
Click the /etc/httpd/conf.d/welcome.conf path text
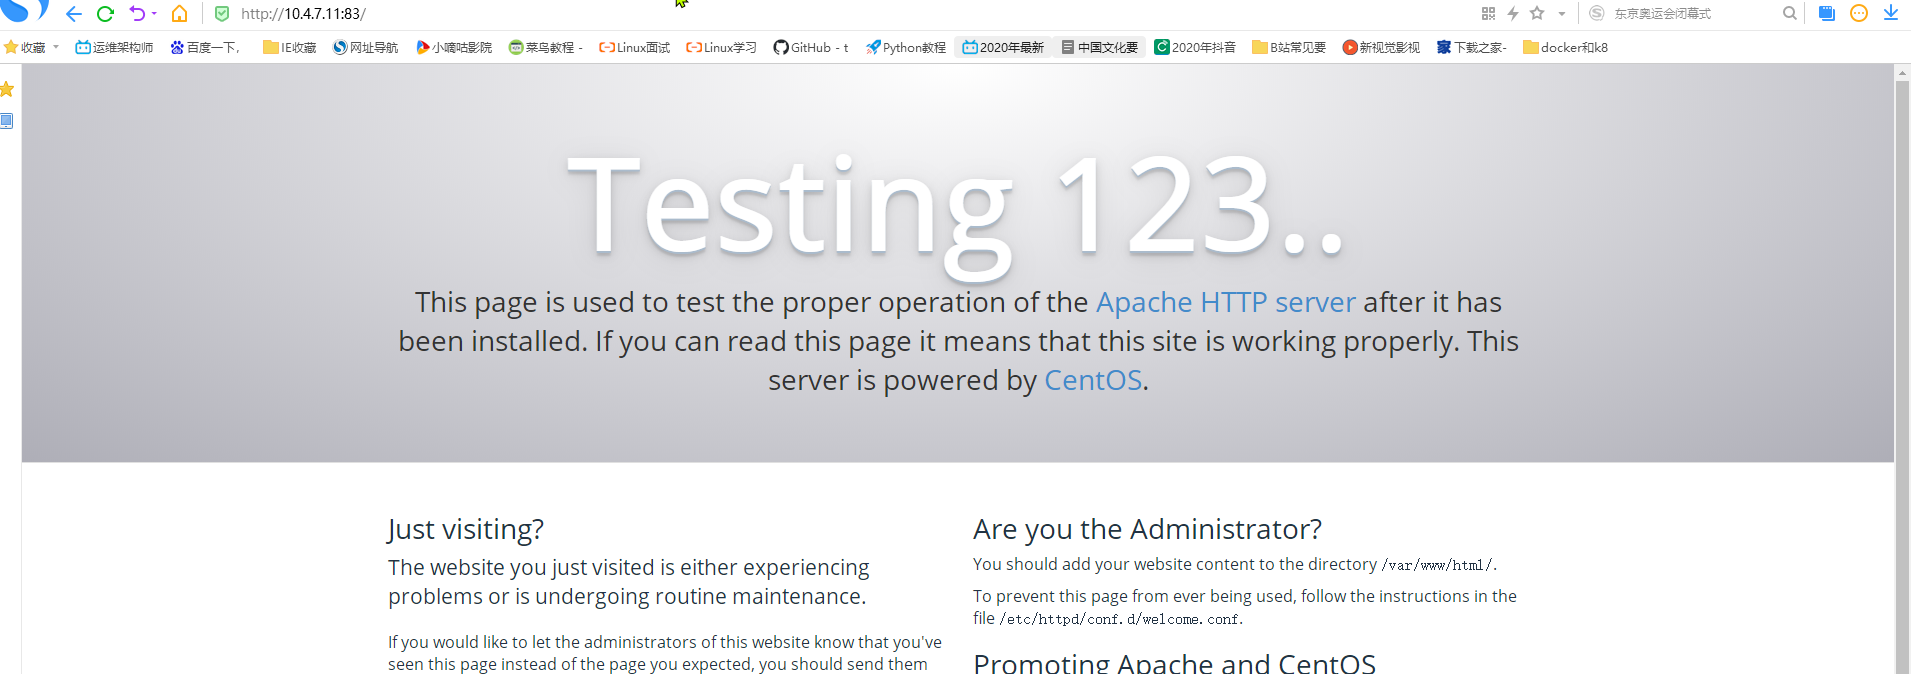point(1120,619)
